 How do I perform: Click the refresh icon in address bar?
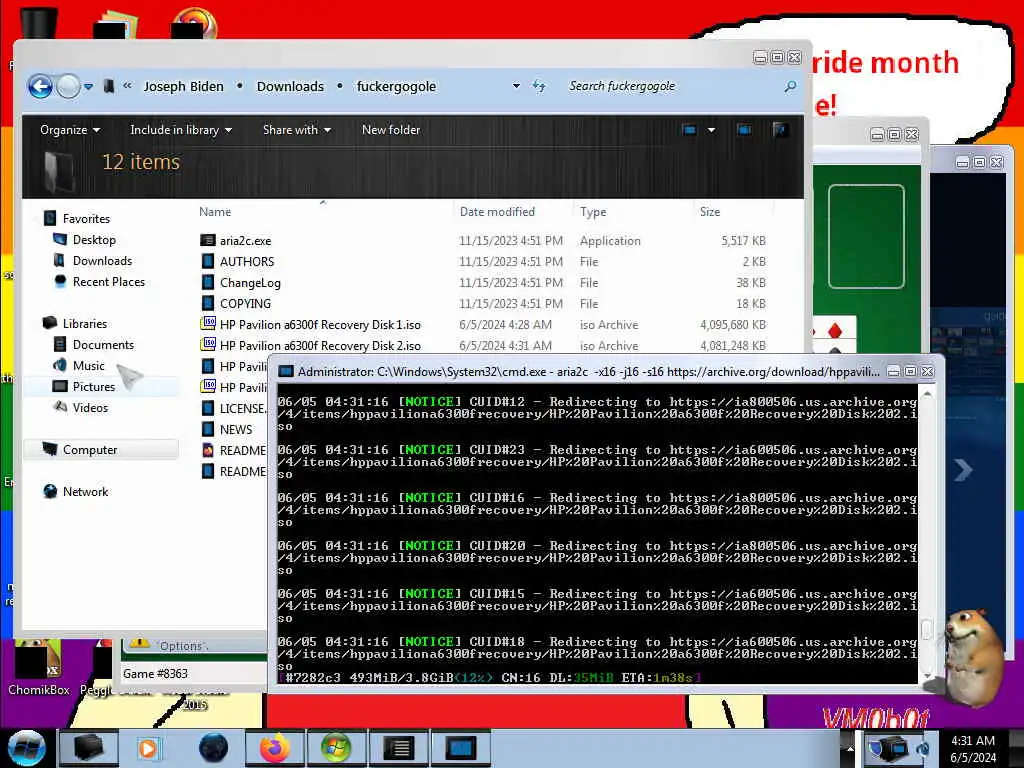point(539,86)
